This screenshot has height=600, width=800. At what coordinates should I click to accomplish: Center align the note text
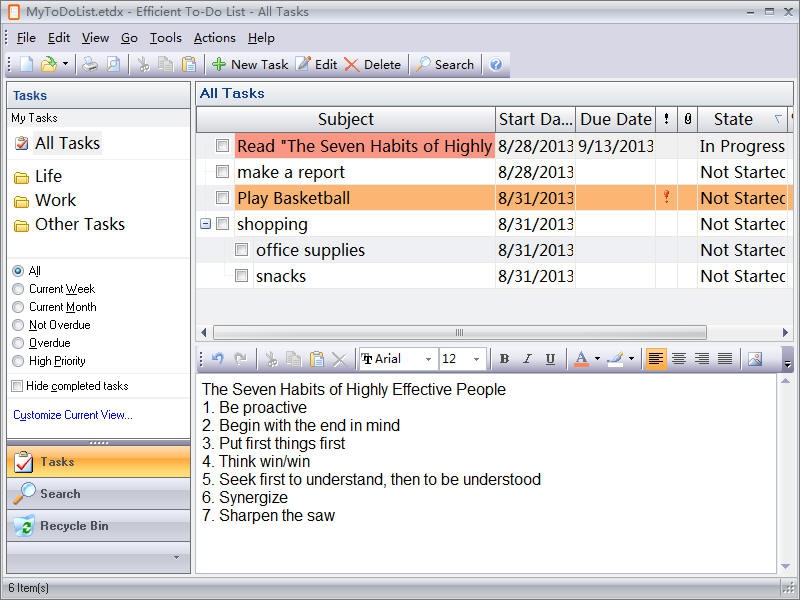point(679,359)
